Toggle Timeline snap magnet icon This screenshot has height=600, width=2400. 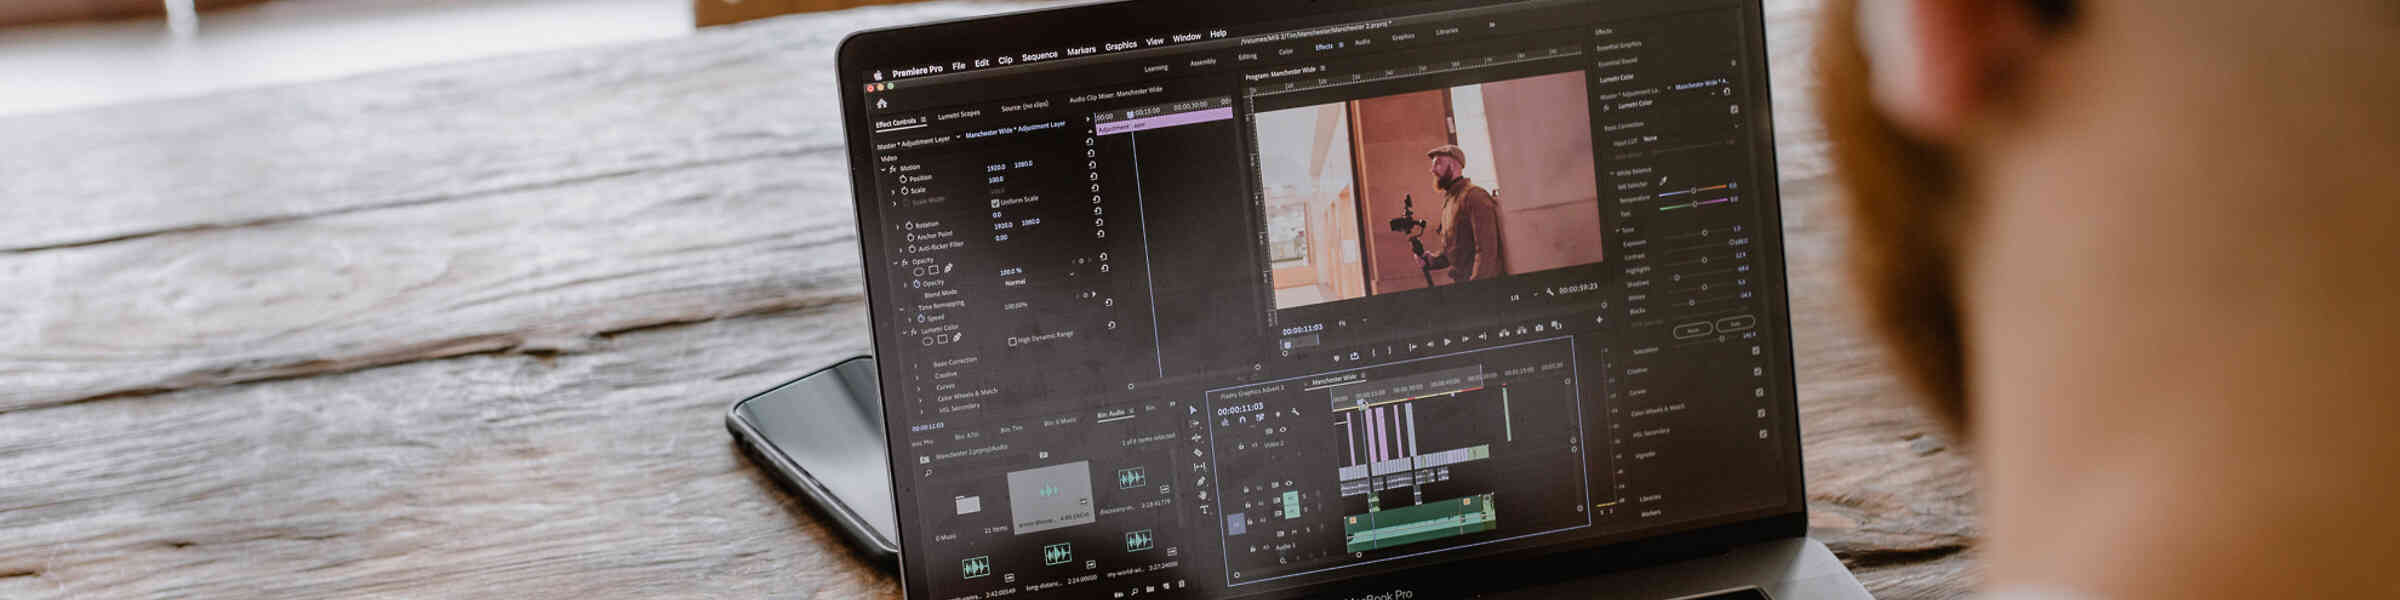[1242, 420]
